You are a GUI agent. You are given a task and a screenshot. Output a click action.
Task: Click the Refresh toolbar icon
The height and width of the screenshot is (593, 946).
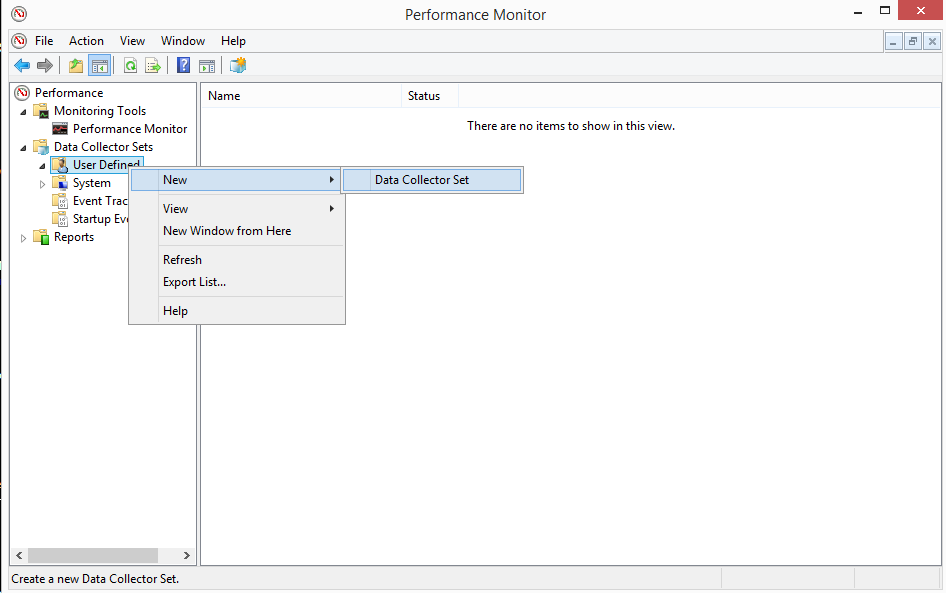coord(130,66)
